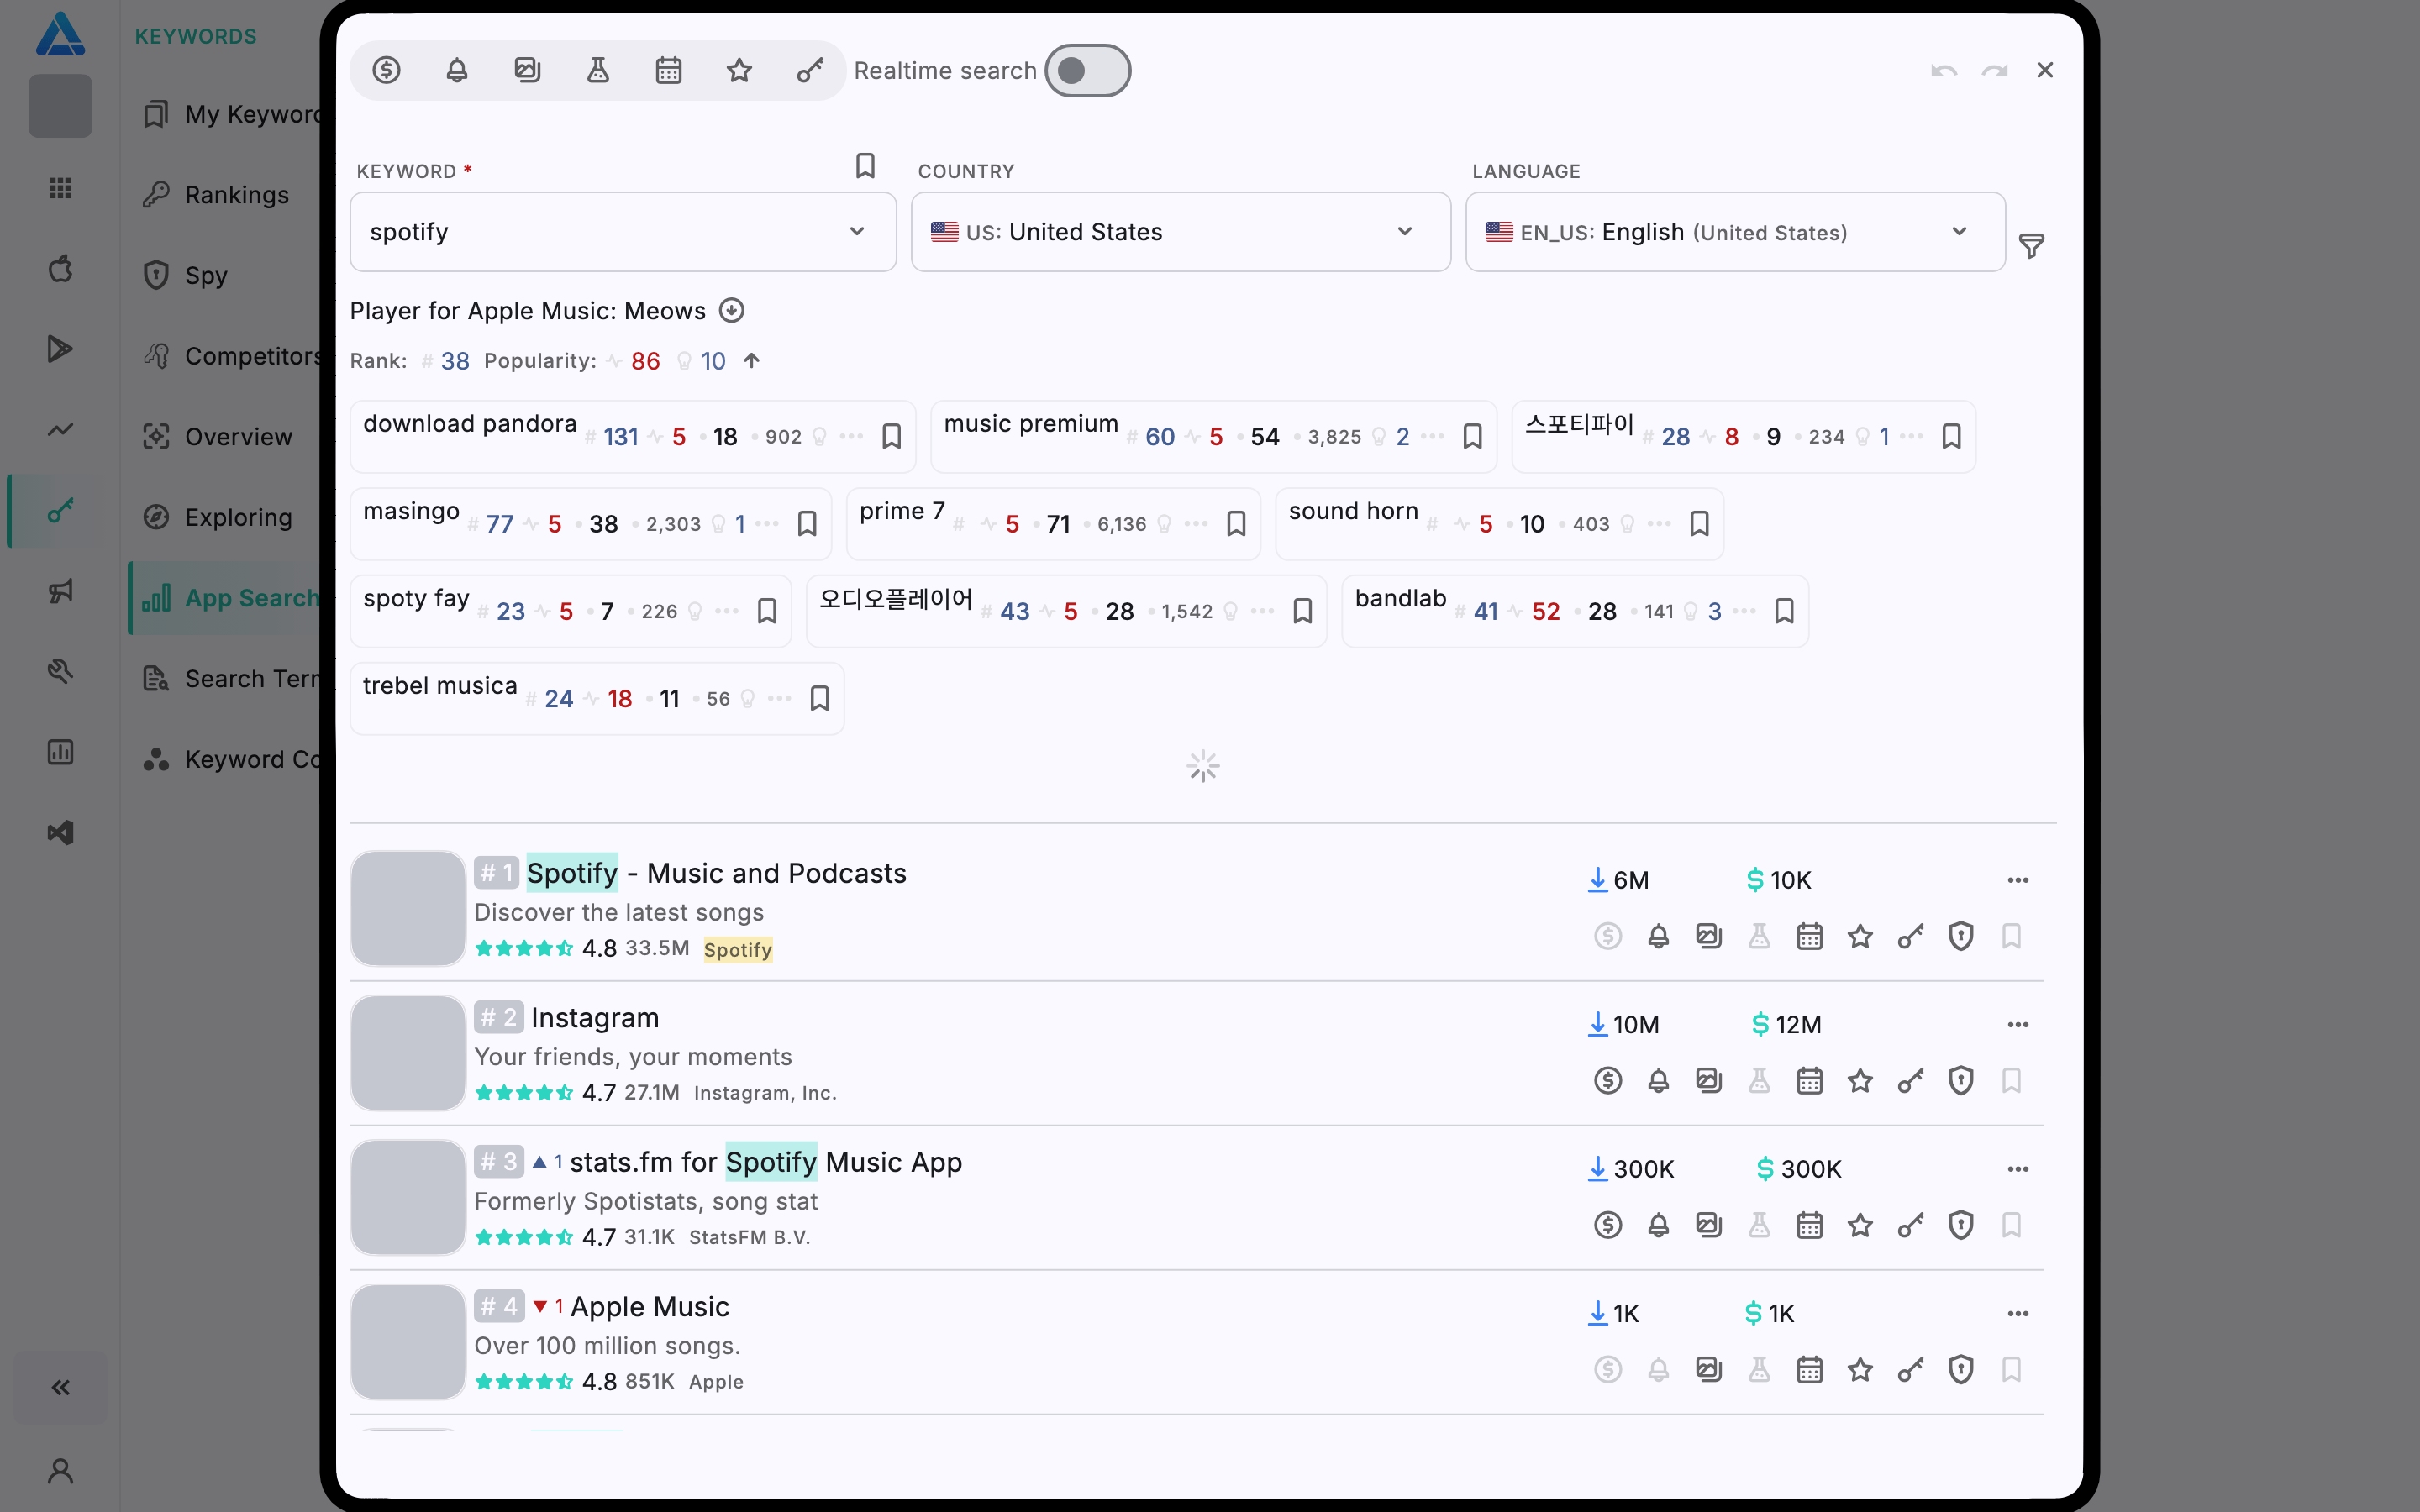The width and height of the screenshot is (2420, 1512).
Task: Click the bell alerts icon in top toolbar
Action: pos(457,70)
